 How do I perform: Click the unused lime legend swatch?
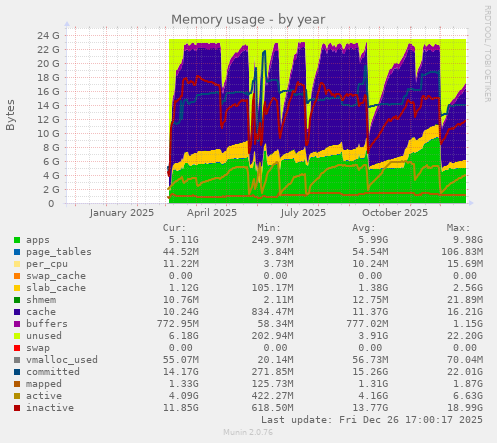coord(17,336)
